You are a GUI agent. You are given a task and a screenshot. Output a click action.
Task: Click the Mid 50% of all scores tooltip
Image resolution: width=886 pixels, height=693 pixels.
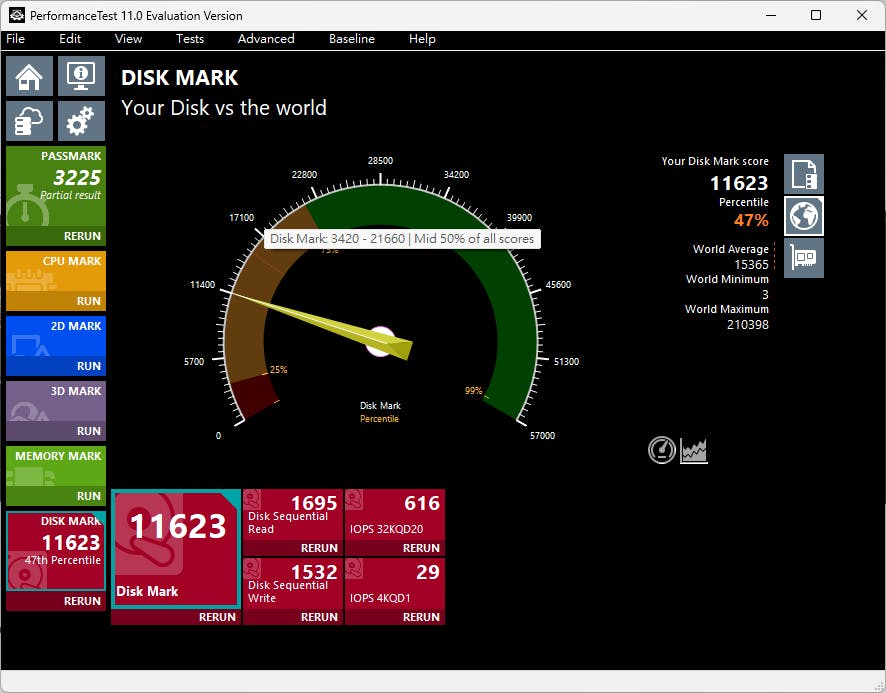402,239
